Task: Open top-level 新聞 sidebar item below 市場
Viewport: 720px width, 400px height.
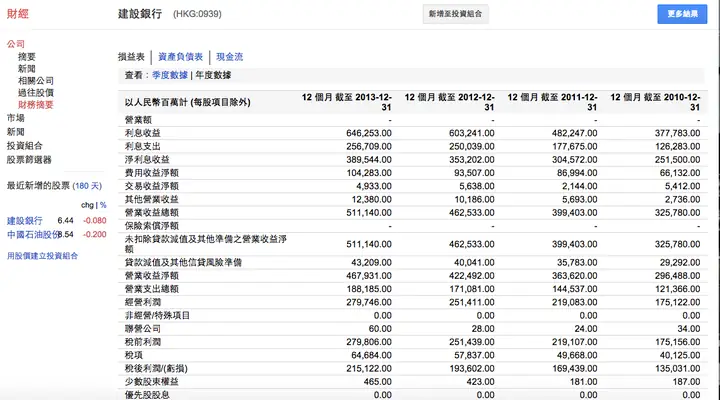Action: [x=16, y=132]
